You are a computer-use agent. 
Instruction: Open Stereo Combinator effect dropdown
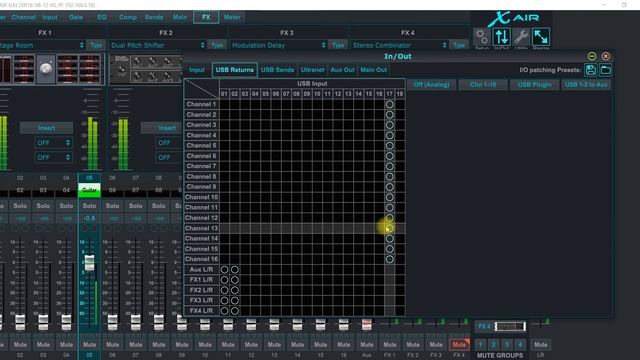click(x=399, y=45)
